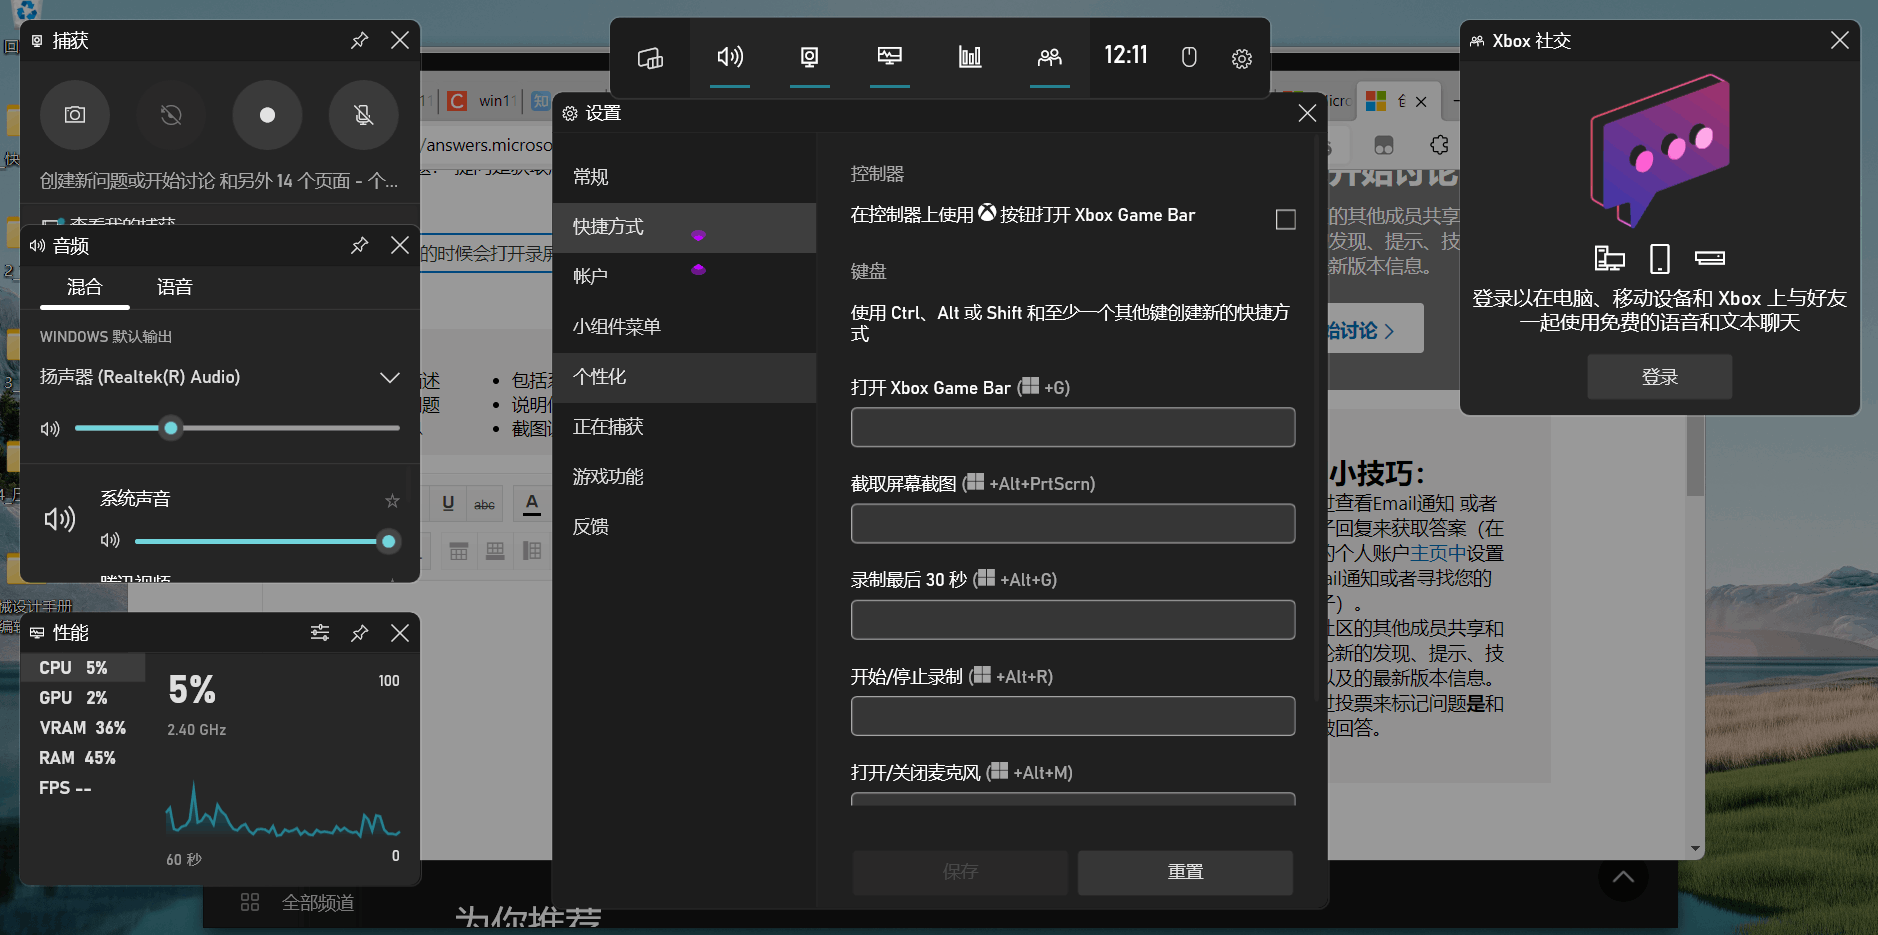This screenshot has width=1878, height=935.
Task: Select the CPU performance metric
Action: (x=83, y=668)
